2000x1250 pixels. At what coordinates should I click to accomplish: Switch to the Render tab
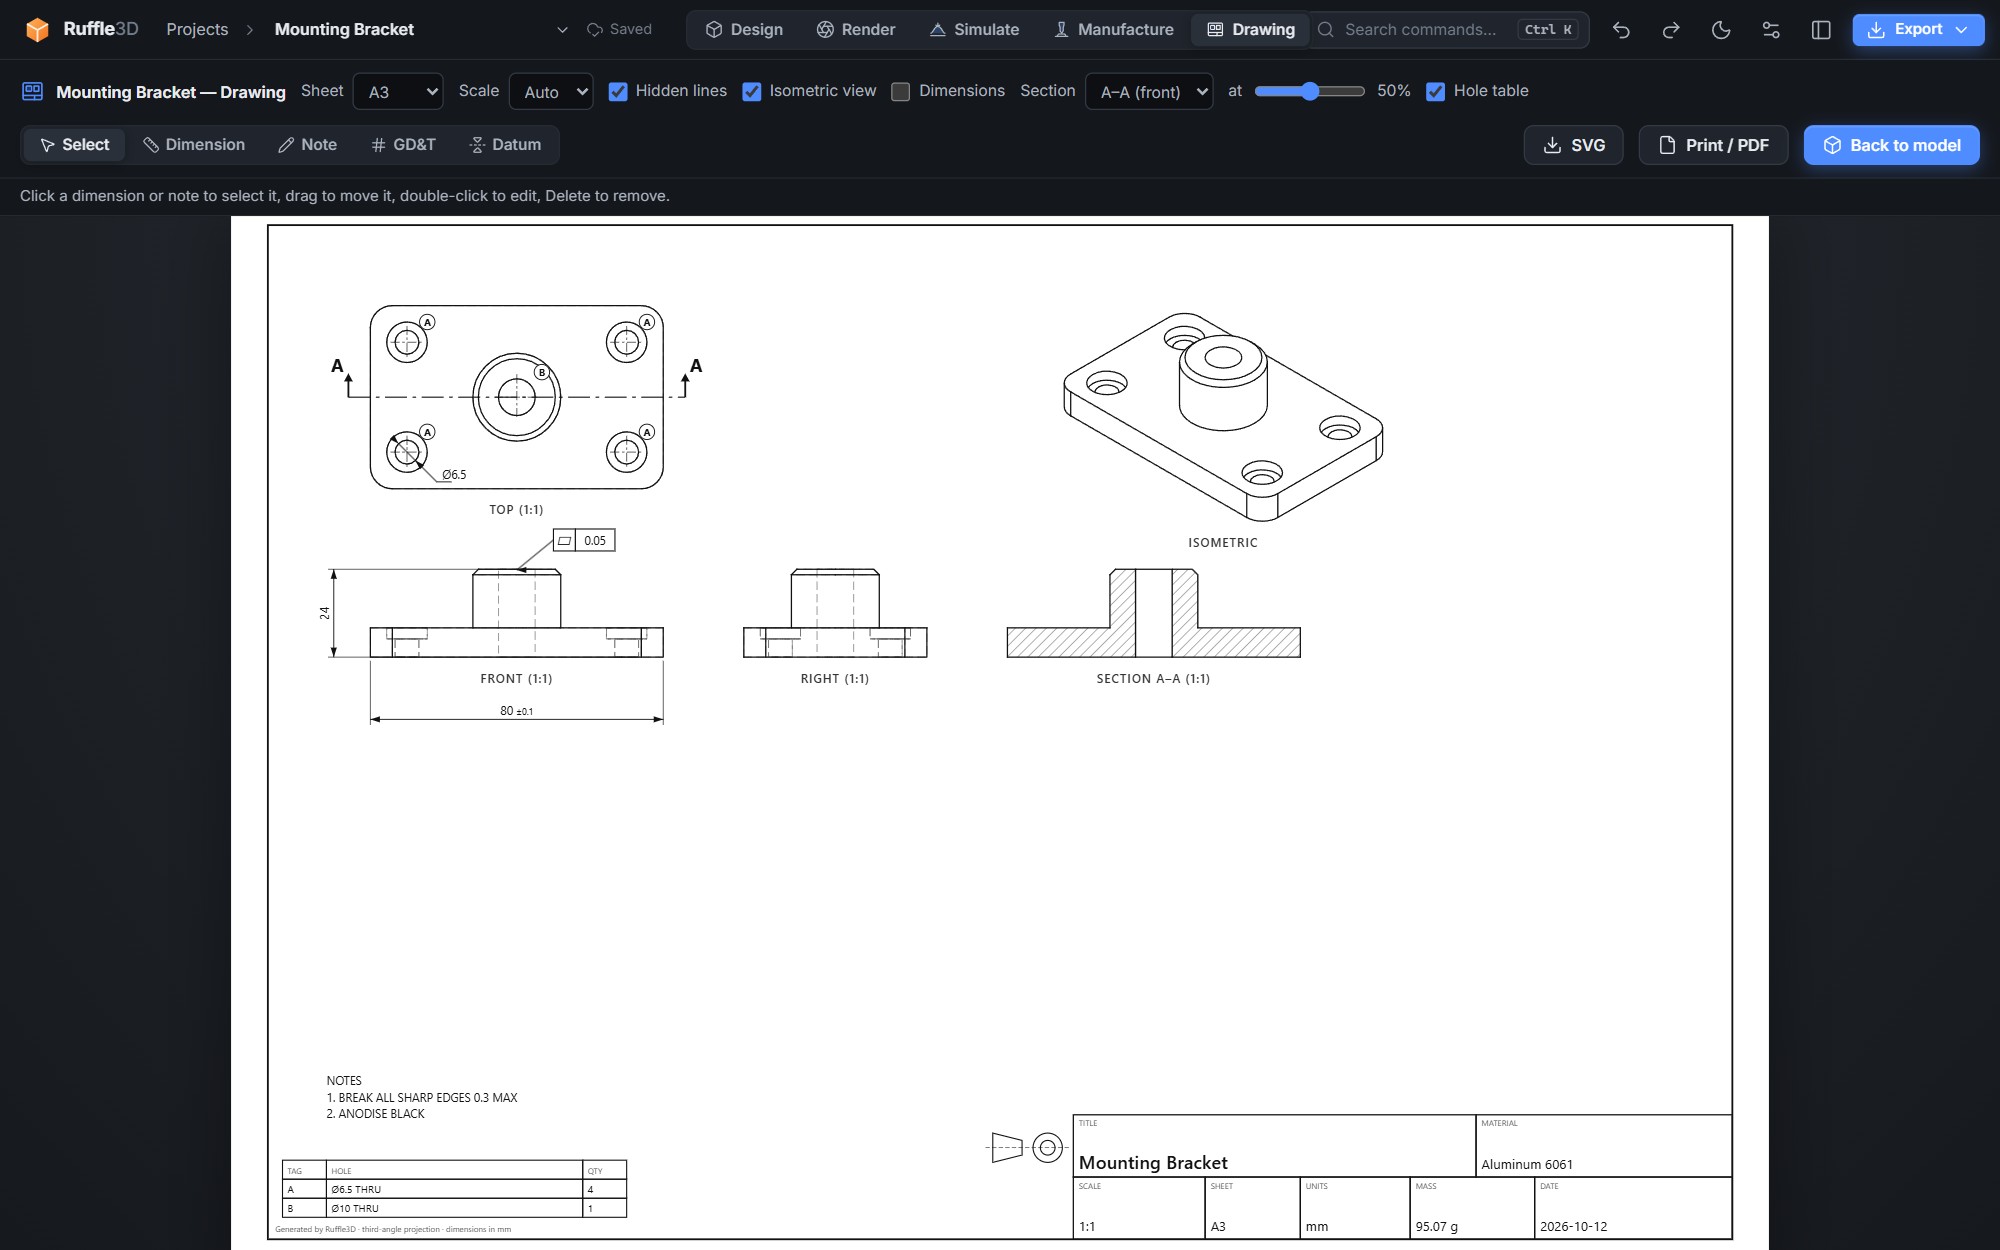click(856, 30)
